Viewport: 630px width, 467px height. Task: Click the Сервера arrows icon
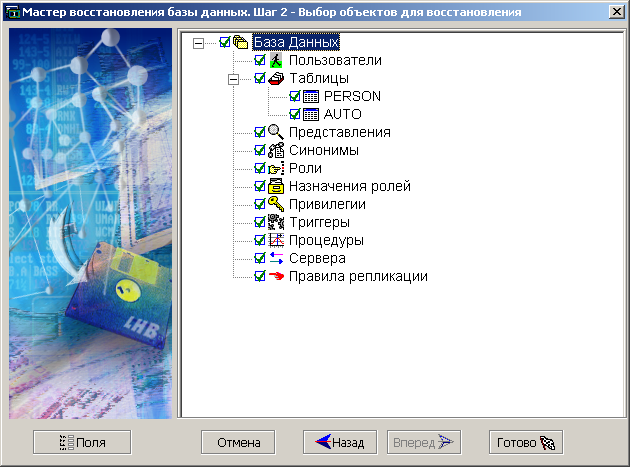pyautogui.click(x=277, y=258)
